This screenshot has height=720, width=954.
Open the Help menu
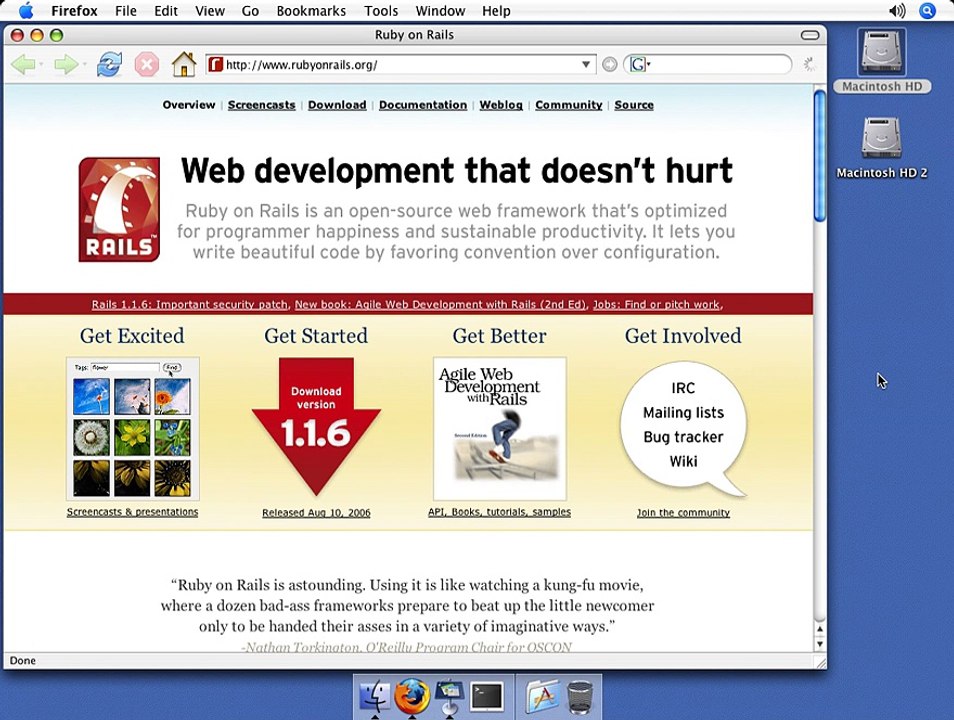(x=496, y=11)
